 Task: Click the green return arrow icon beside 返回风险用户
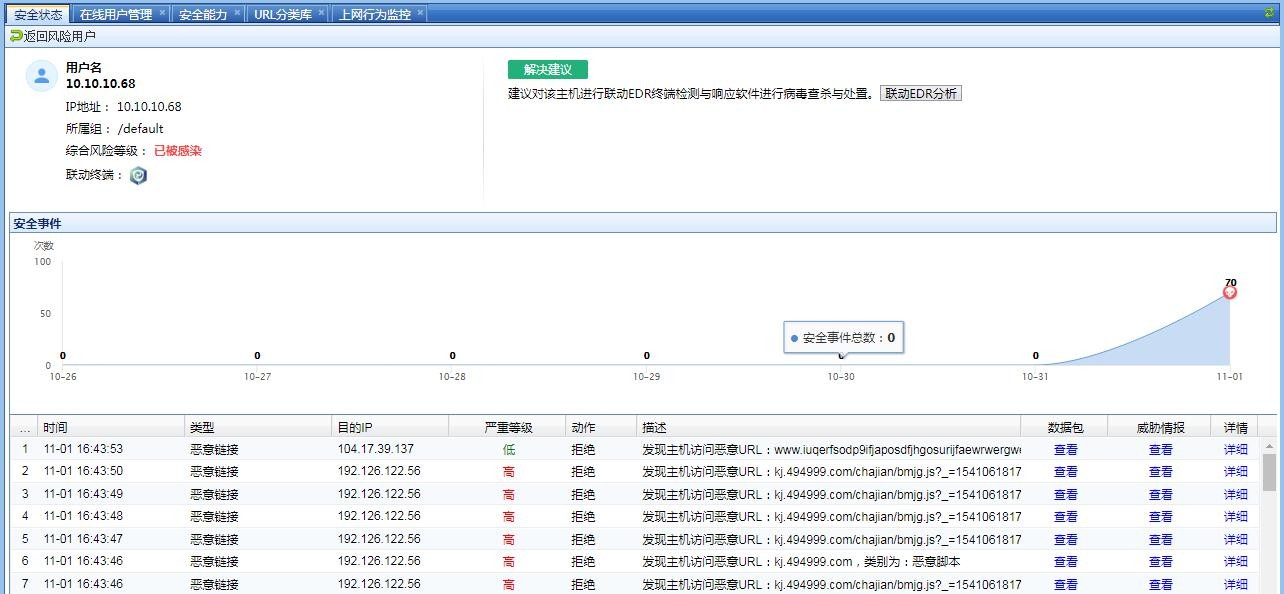tap(18, 31)
